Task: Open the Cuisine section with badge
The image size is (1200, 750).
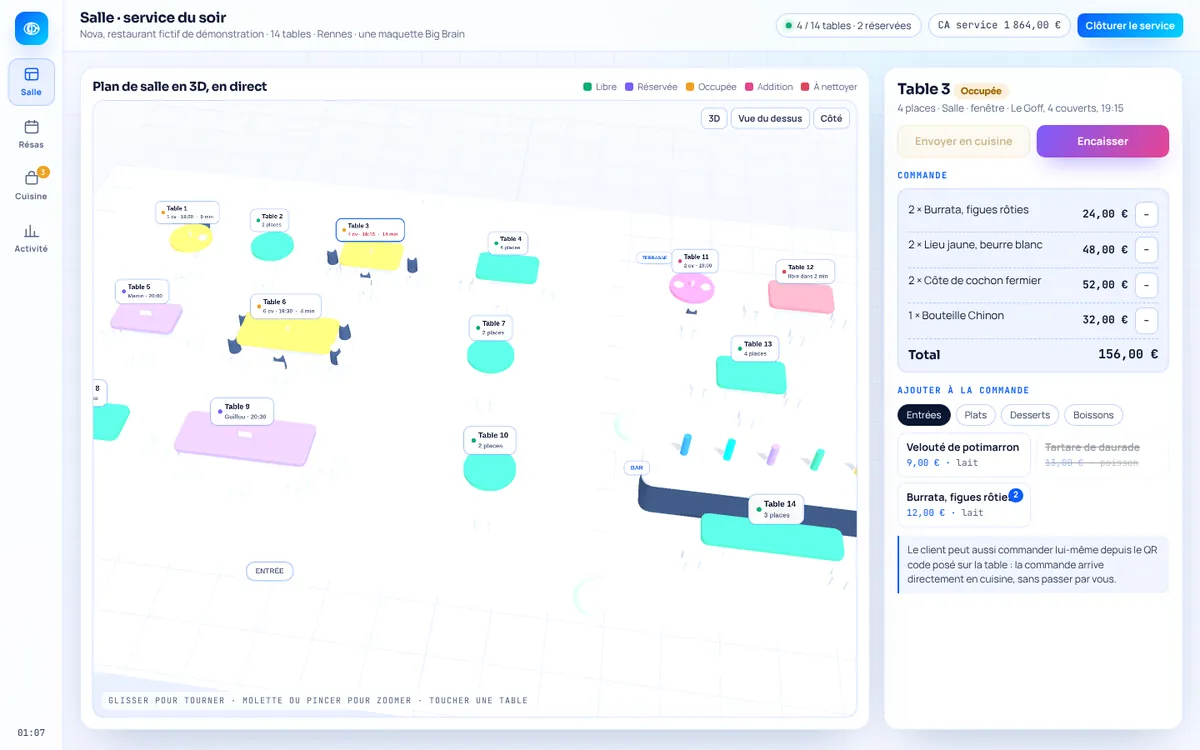Action: pyautogui.click(x=31, y=186)
